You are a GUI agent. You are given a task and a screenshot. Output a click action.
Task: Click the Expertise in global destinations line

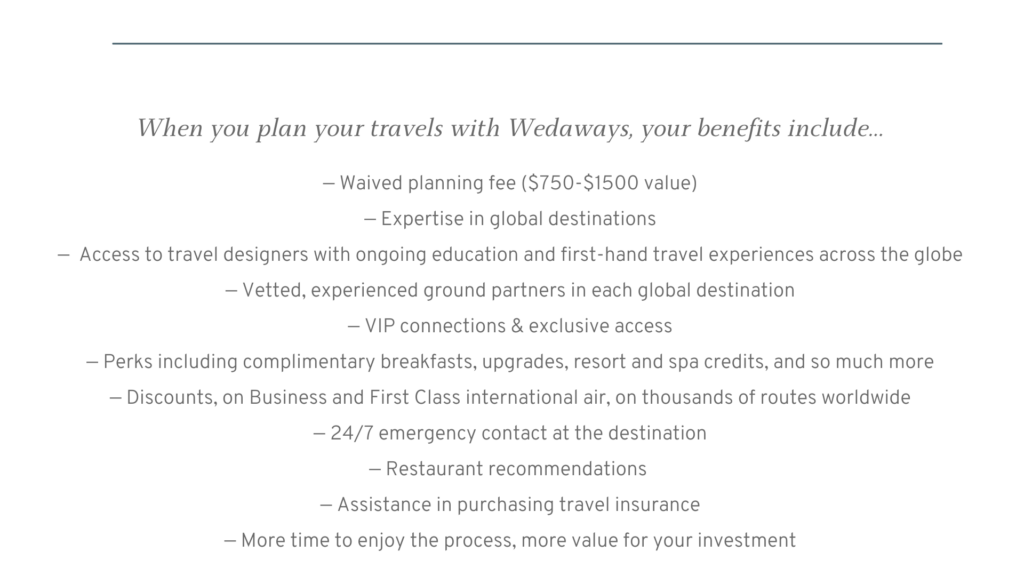click(510, 219)
